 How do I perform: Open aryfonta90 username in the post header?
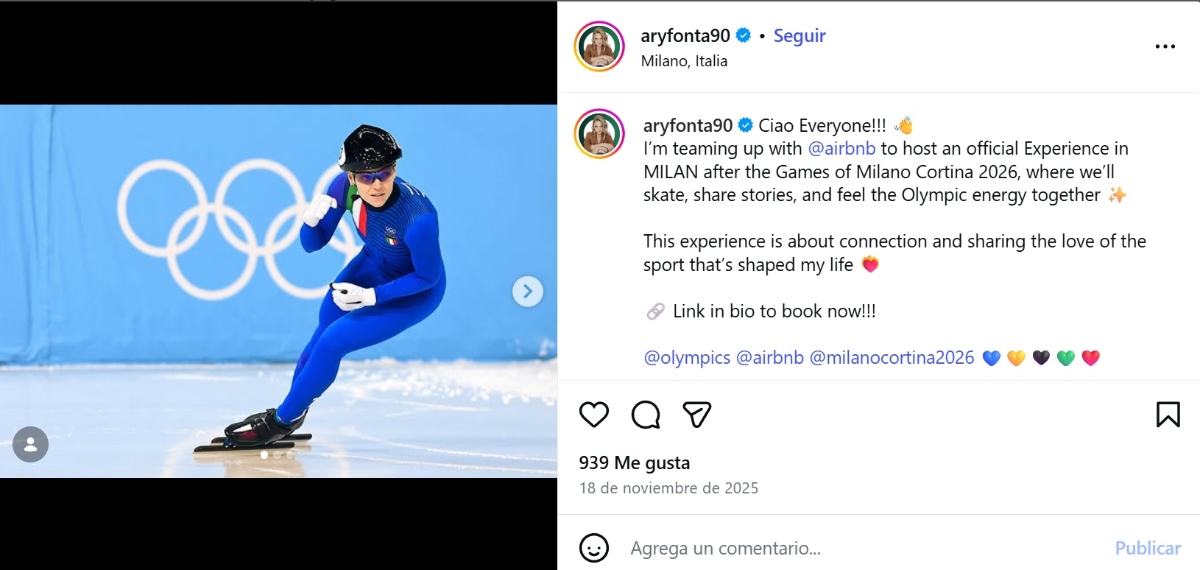[685, 36]
